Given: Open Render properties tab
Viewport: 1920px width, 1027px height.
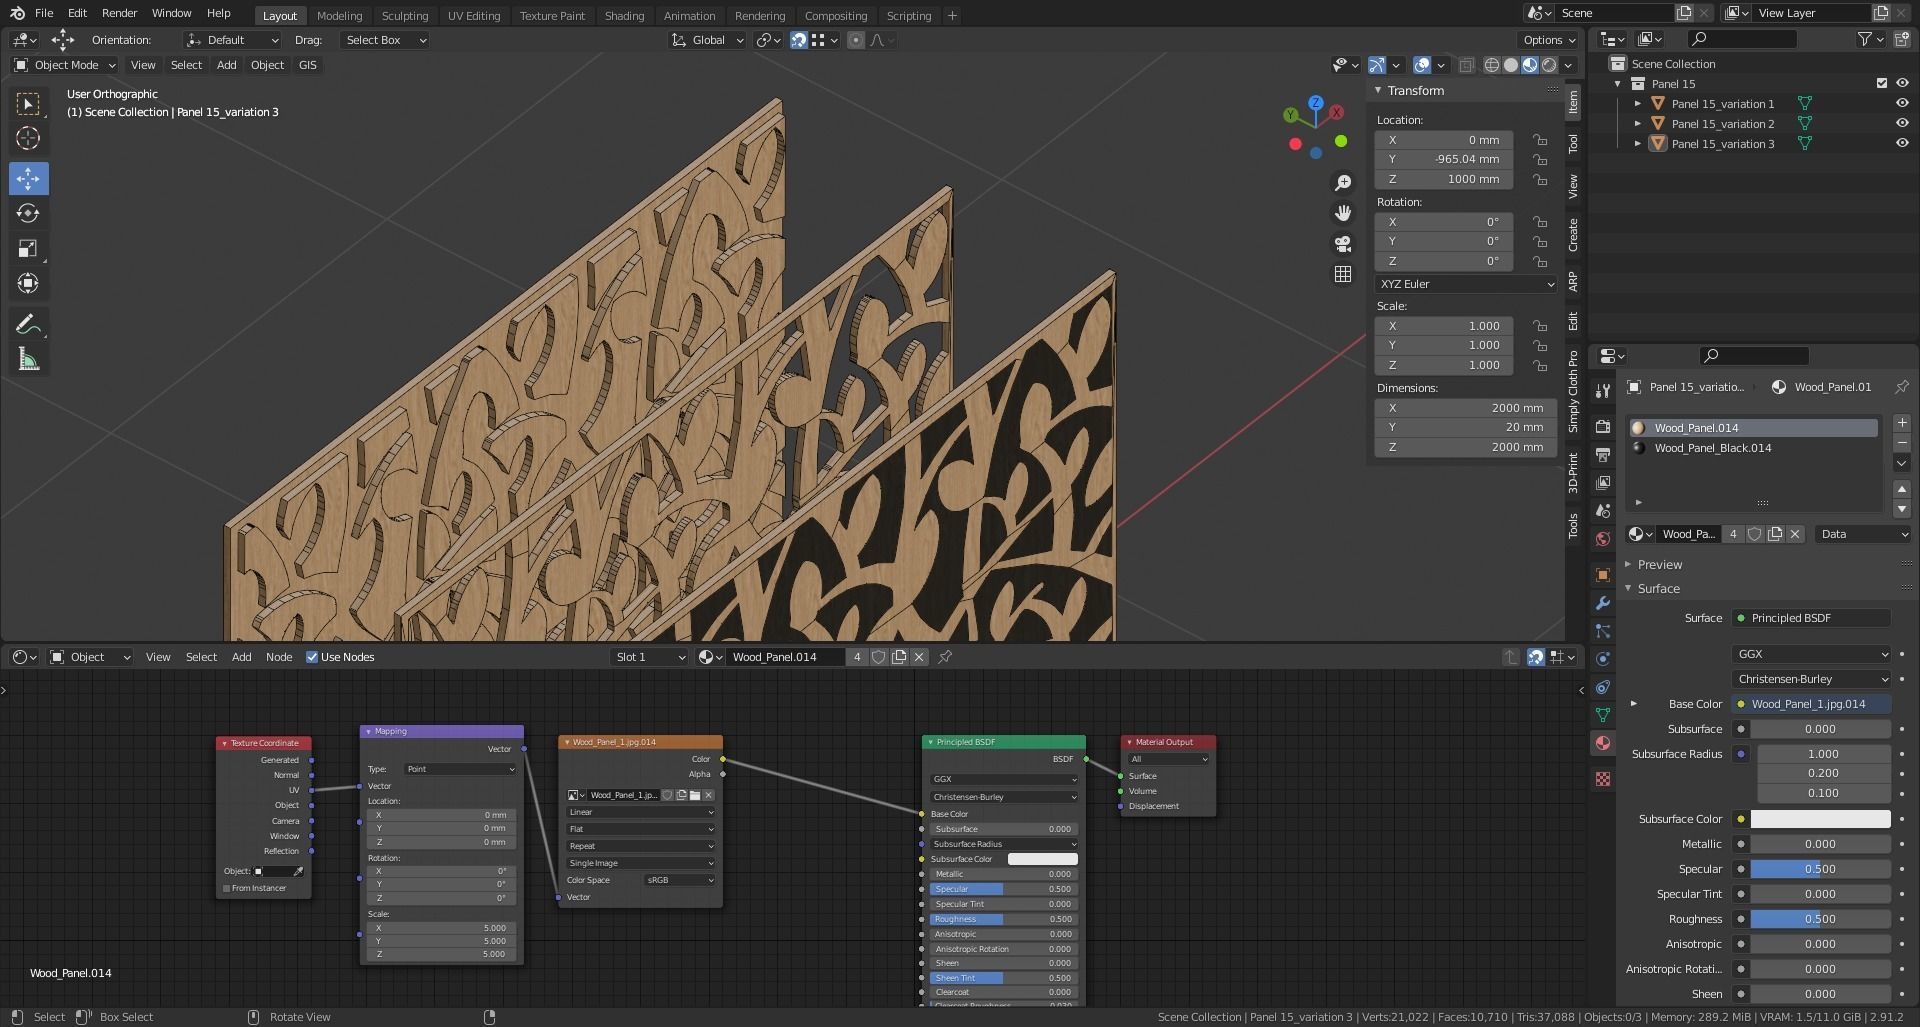Looking at the screenshot, I should [x=1603, y=426].
